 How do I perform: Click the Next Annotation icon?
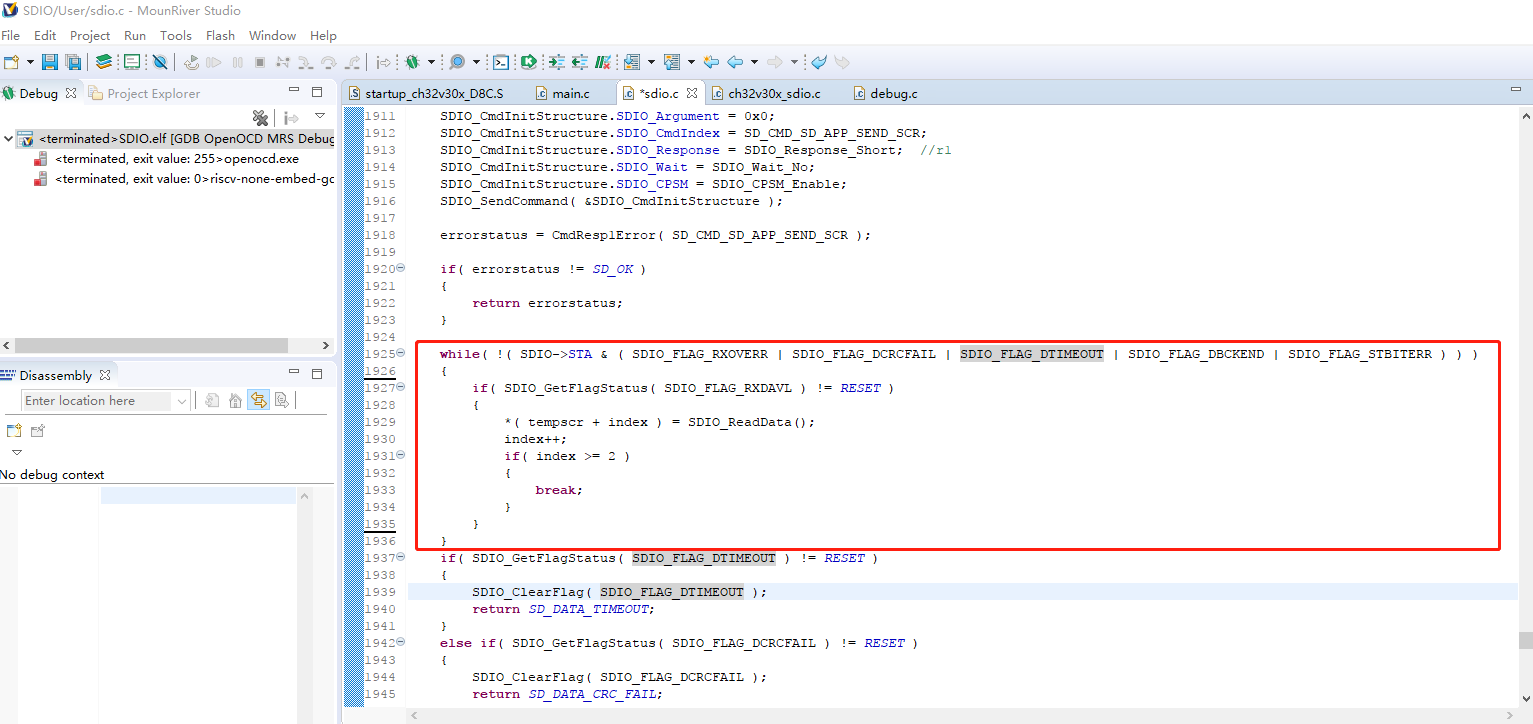632,62
